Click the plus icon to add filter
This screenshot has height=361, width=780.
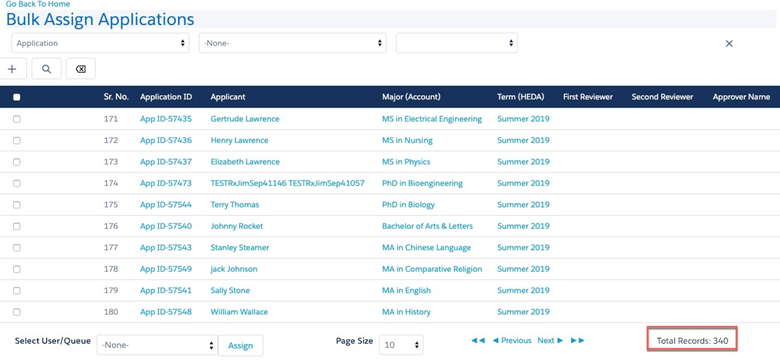click(x=12, y=69)
